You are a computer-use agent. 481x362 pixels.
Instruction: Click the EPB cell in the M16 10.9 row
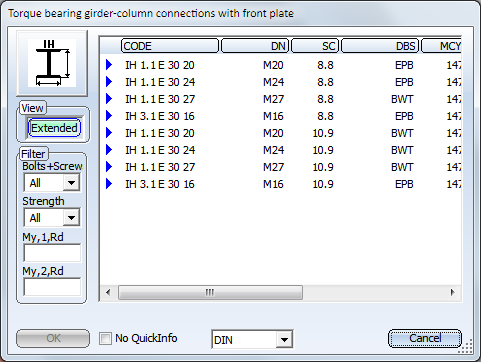(404, 184)
